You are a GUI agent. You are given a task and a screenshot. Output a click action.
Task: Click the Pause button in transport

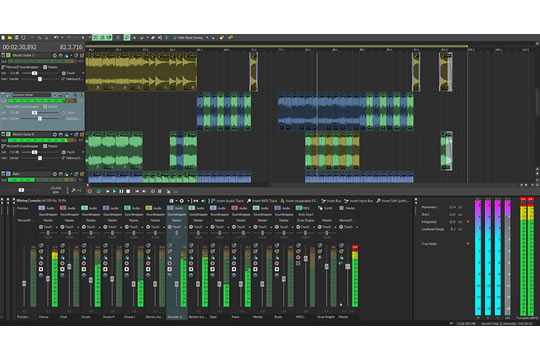pyautogui.click(x=121, y=191)
